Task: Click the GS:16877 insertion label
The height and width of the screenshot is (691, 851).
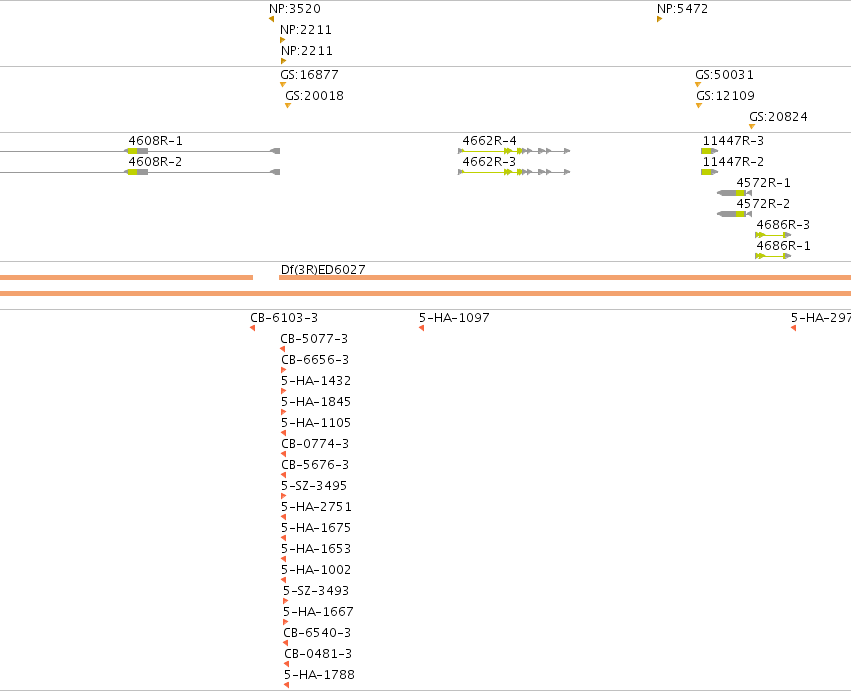Action: (x=309, y=74)
